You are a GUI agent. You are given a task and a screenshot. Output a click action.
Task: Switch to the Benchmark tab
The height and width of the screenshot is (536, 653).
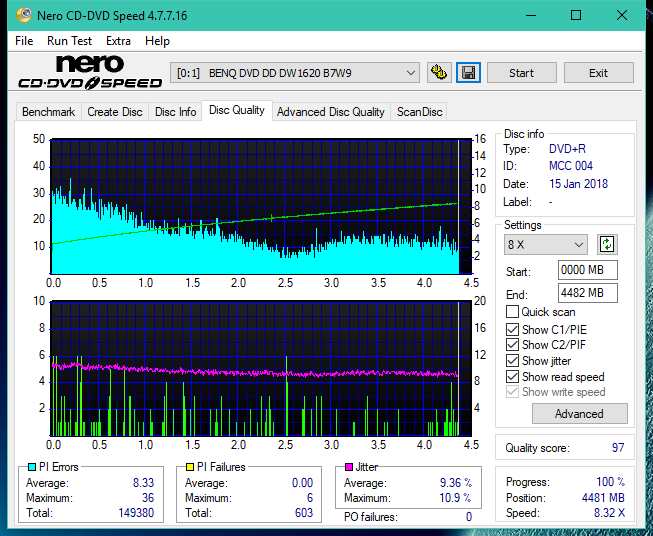pyautogui.click(x=49, y=112)
